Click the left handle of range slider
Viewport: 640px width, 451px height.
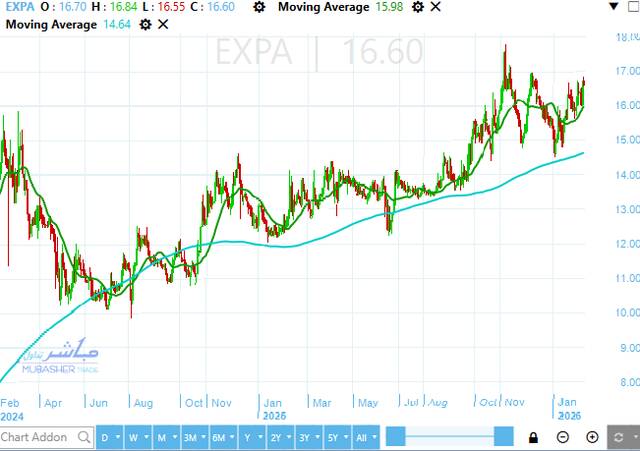pyautogui.click(x=395, y=437)
